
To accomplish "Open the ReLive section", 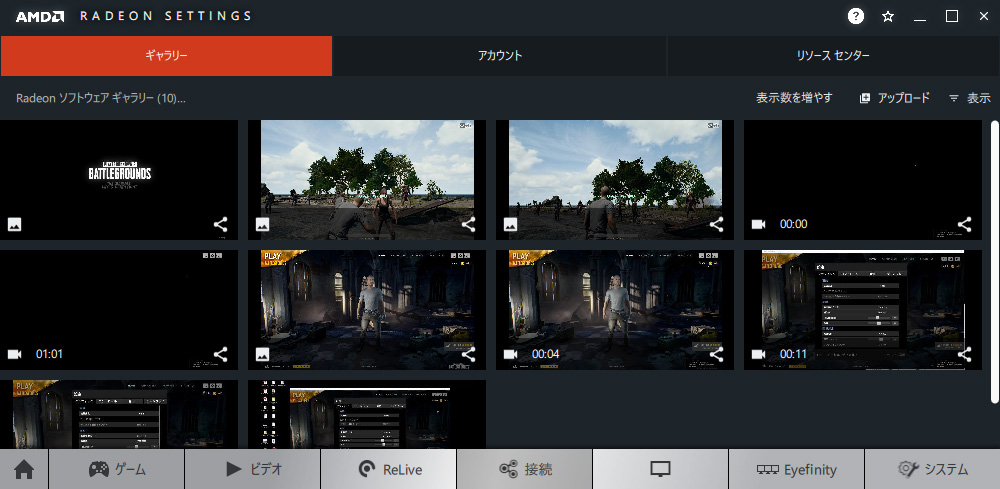I will tap(388, 469).
